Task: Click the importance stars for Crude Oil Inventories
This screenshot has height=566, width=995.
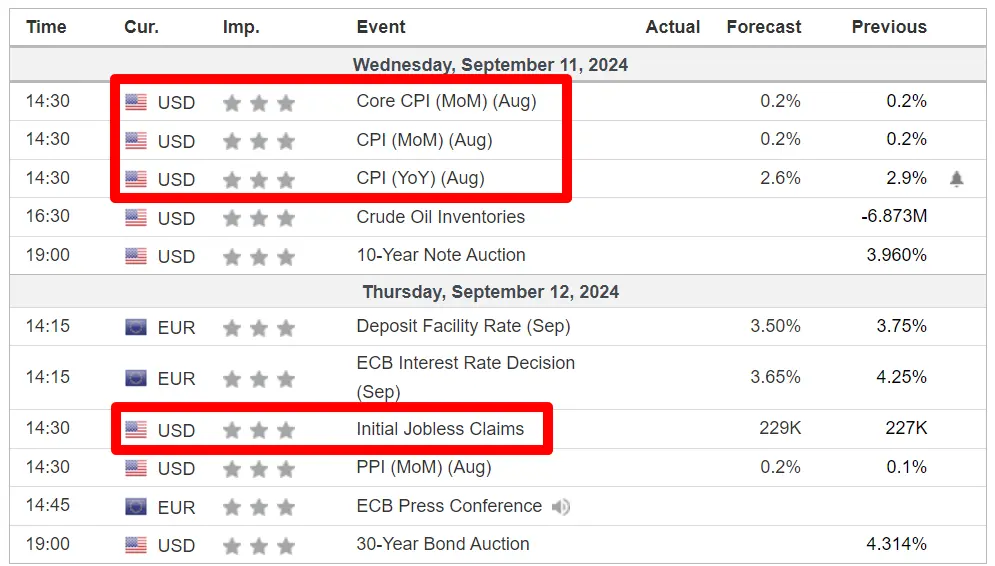Action: coord(259,218)
